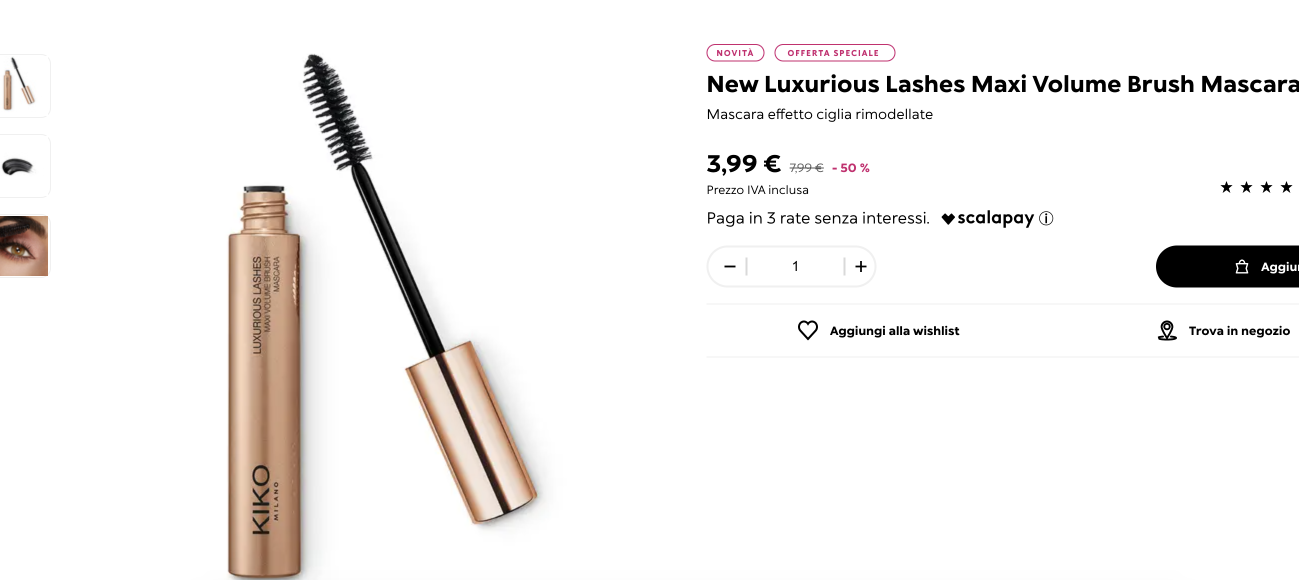
Task: Click the -50 % discount label
Action: pos(851,168)
